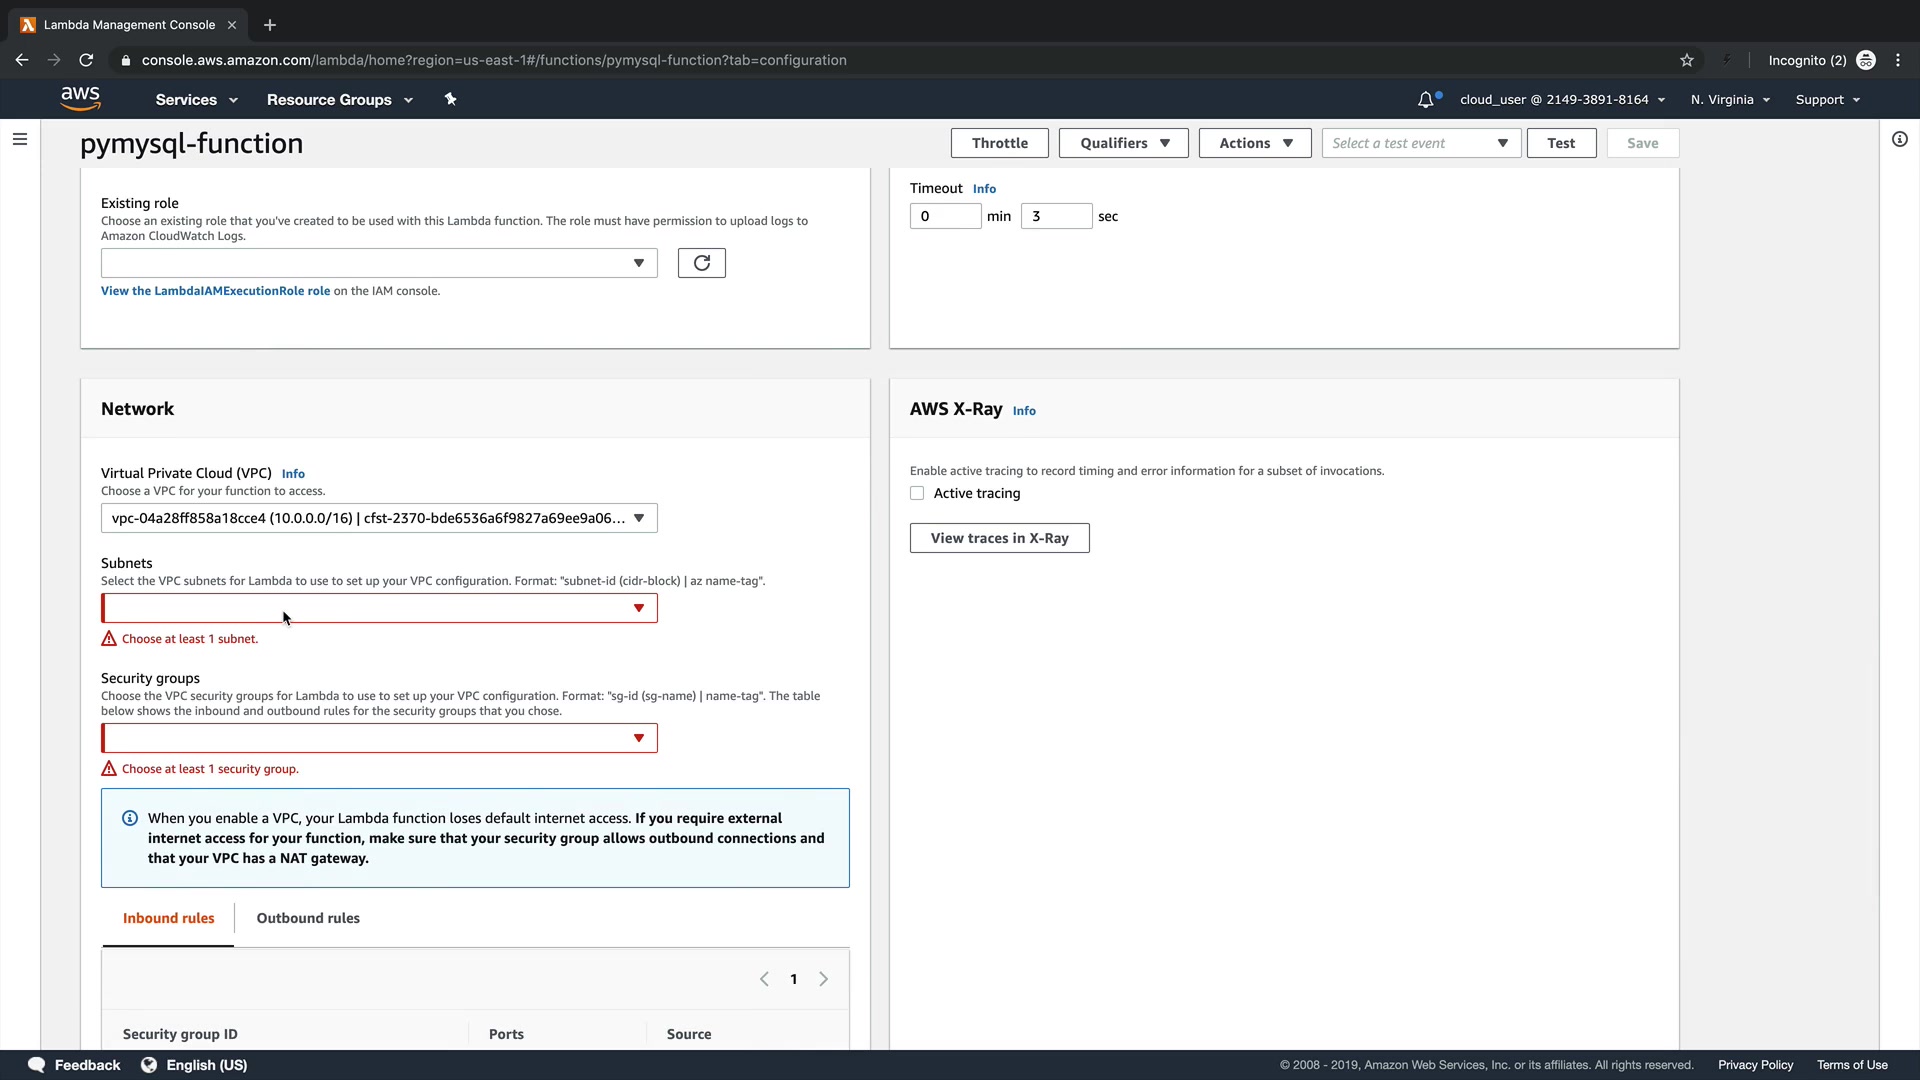Open the LambdaIAMExecutionRole role link
Viewport: 1920px width, 1080px height.
click(x=215, y=291)
